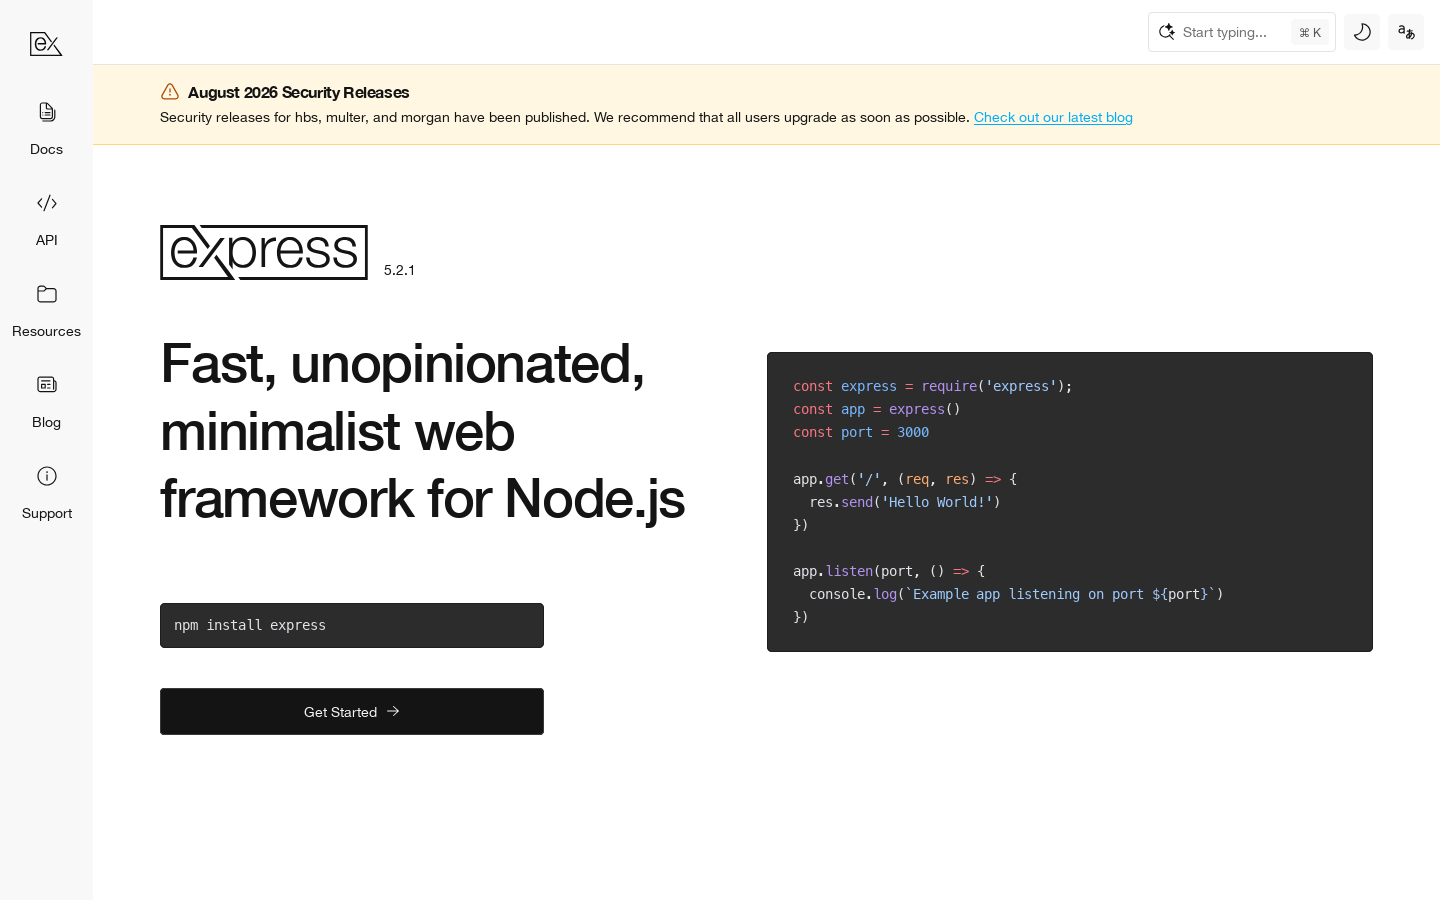Open the Blog newspaper icon
Viewport: 1440px width, 900px height.
pyautogui.click(x=46, y=385)
